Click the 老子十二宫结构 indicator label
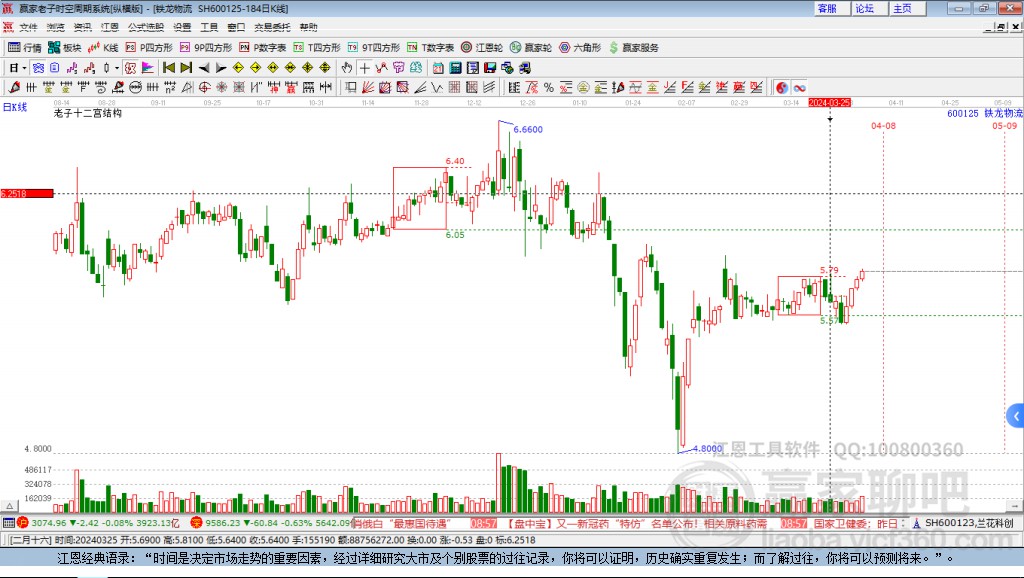 88,113
